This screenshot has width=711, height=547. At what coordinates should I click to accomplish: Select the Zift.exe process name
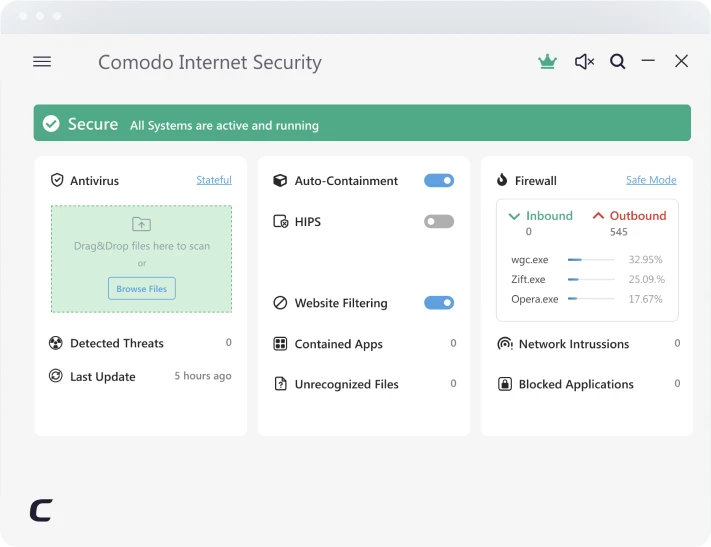pos(528,279)
